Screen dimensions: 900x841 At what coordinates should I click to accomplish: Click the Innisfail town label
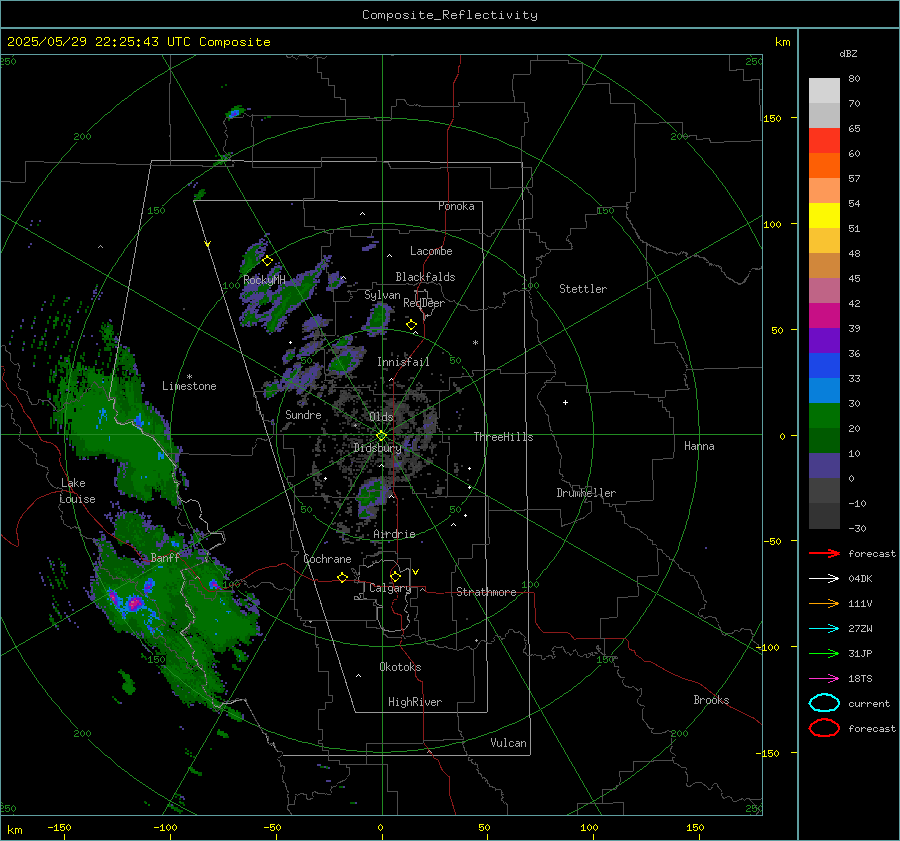pyautogui.click(x=403, y=362)
